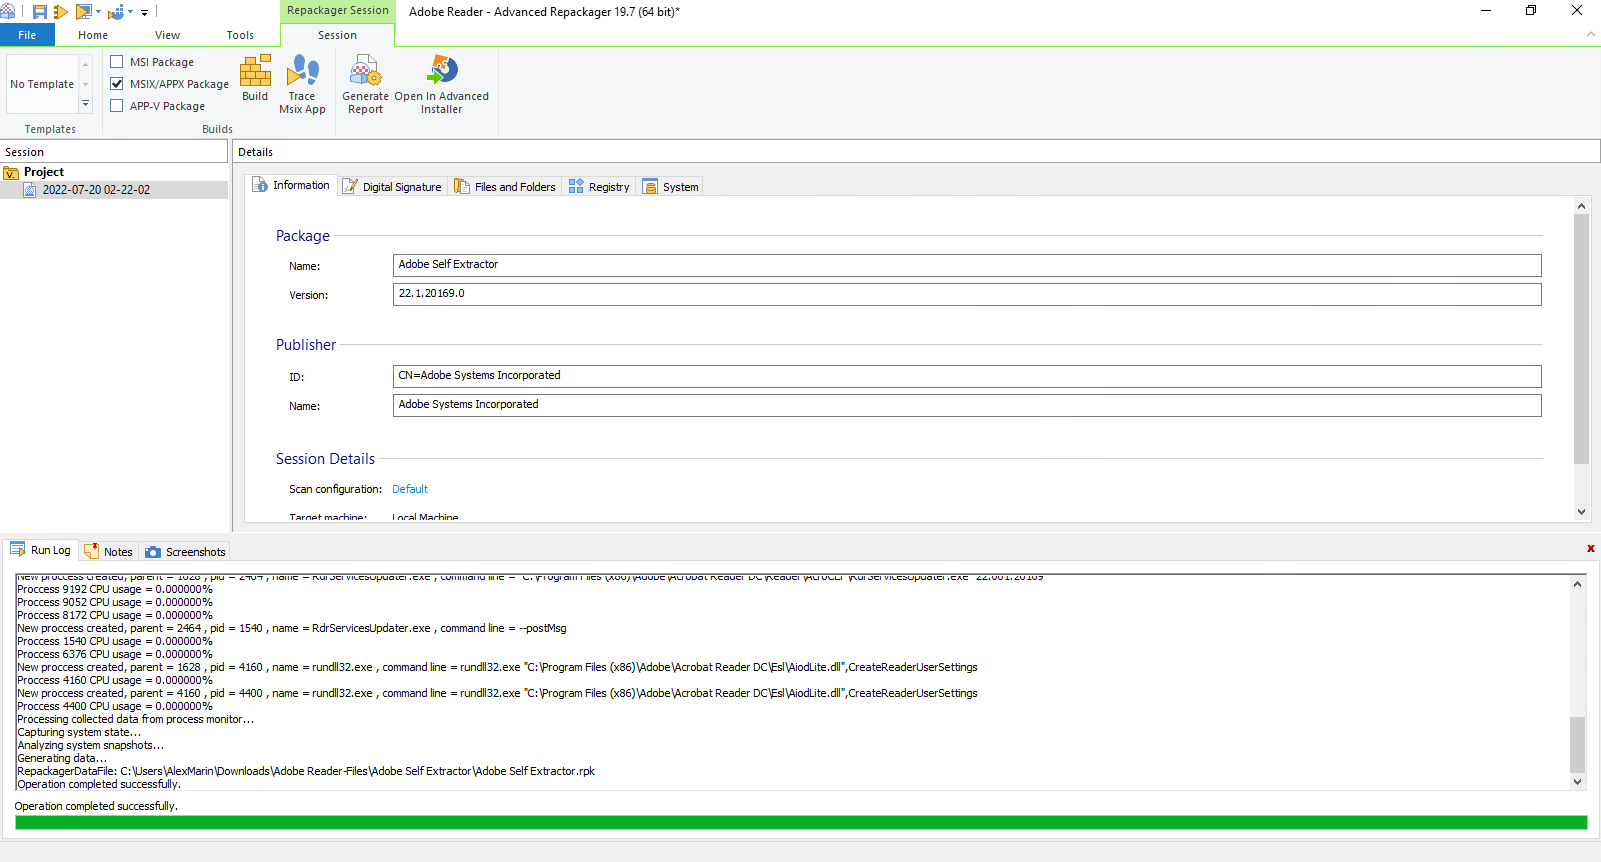Click the "Analyzing system snapshots..." log line
Image resolution: width=1601 pixels, height=862 pixels.
90,745
